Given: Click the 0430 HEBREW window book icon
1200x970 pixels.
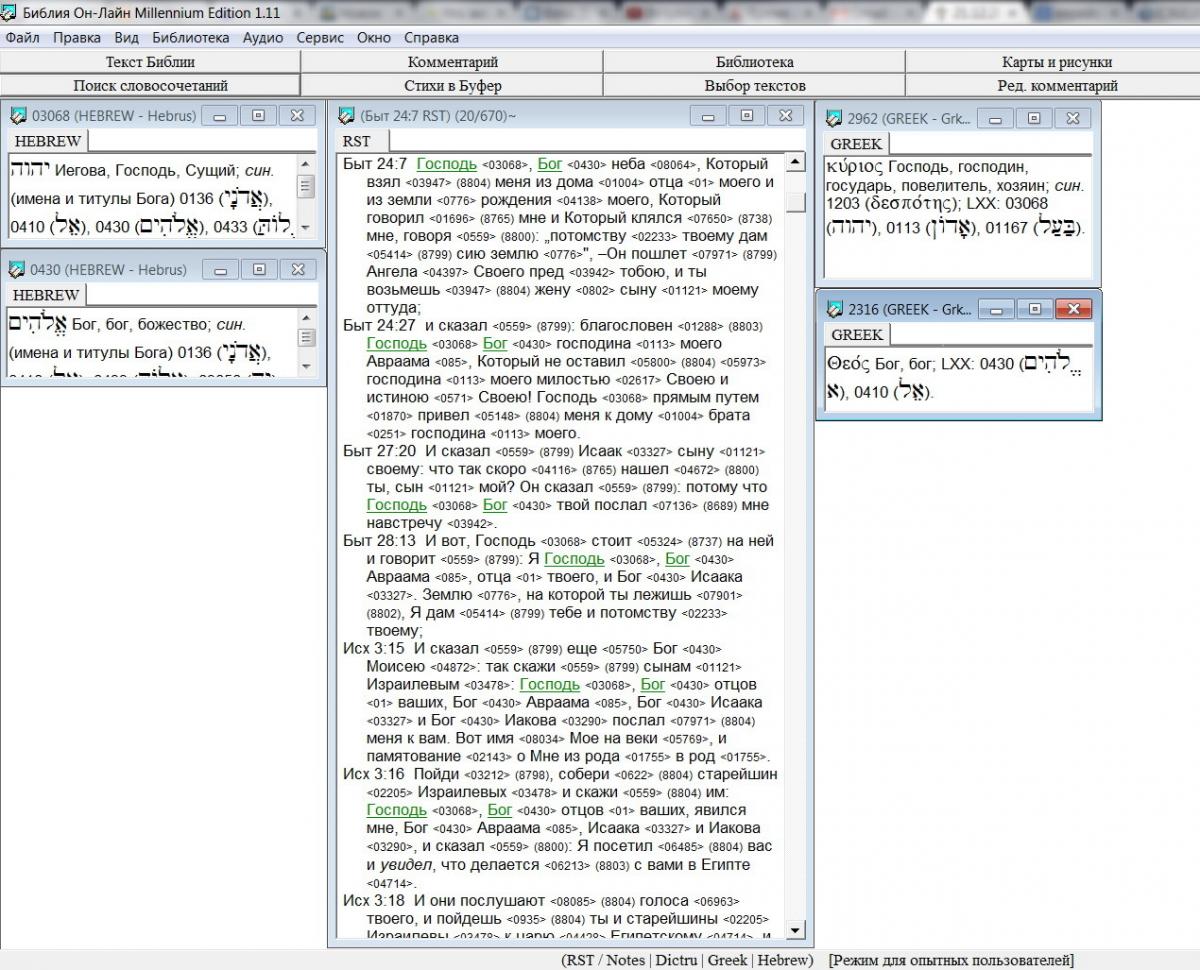Looking at the screenshot, I should click(17, 270).
